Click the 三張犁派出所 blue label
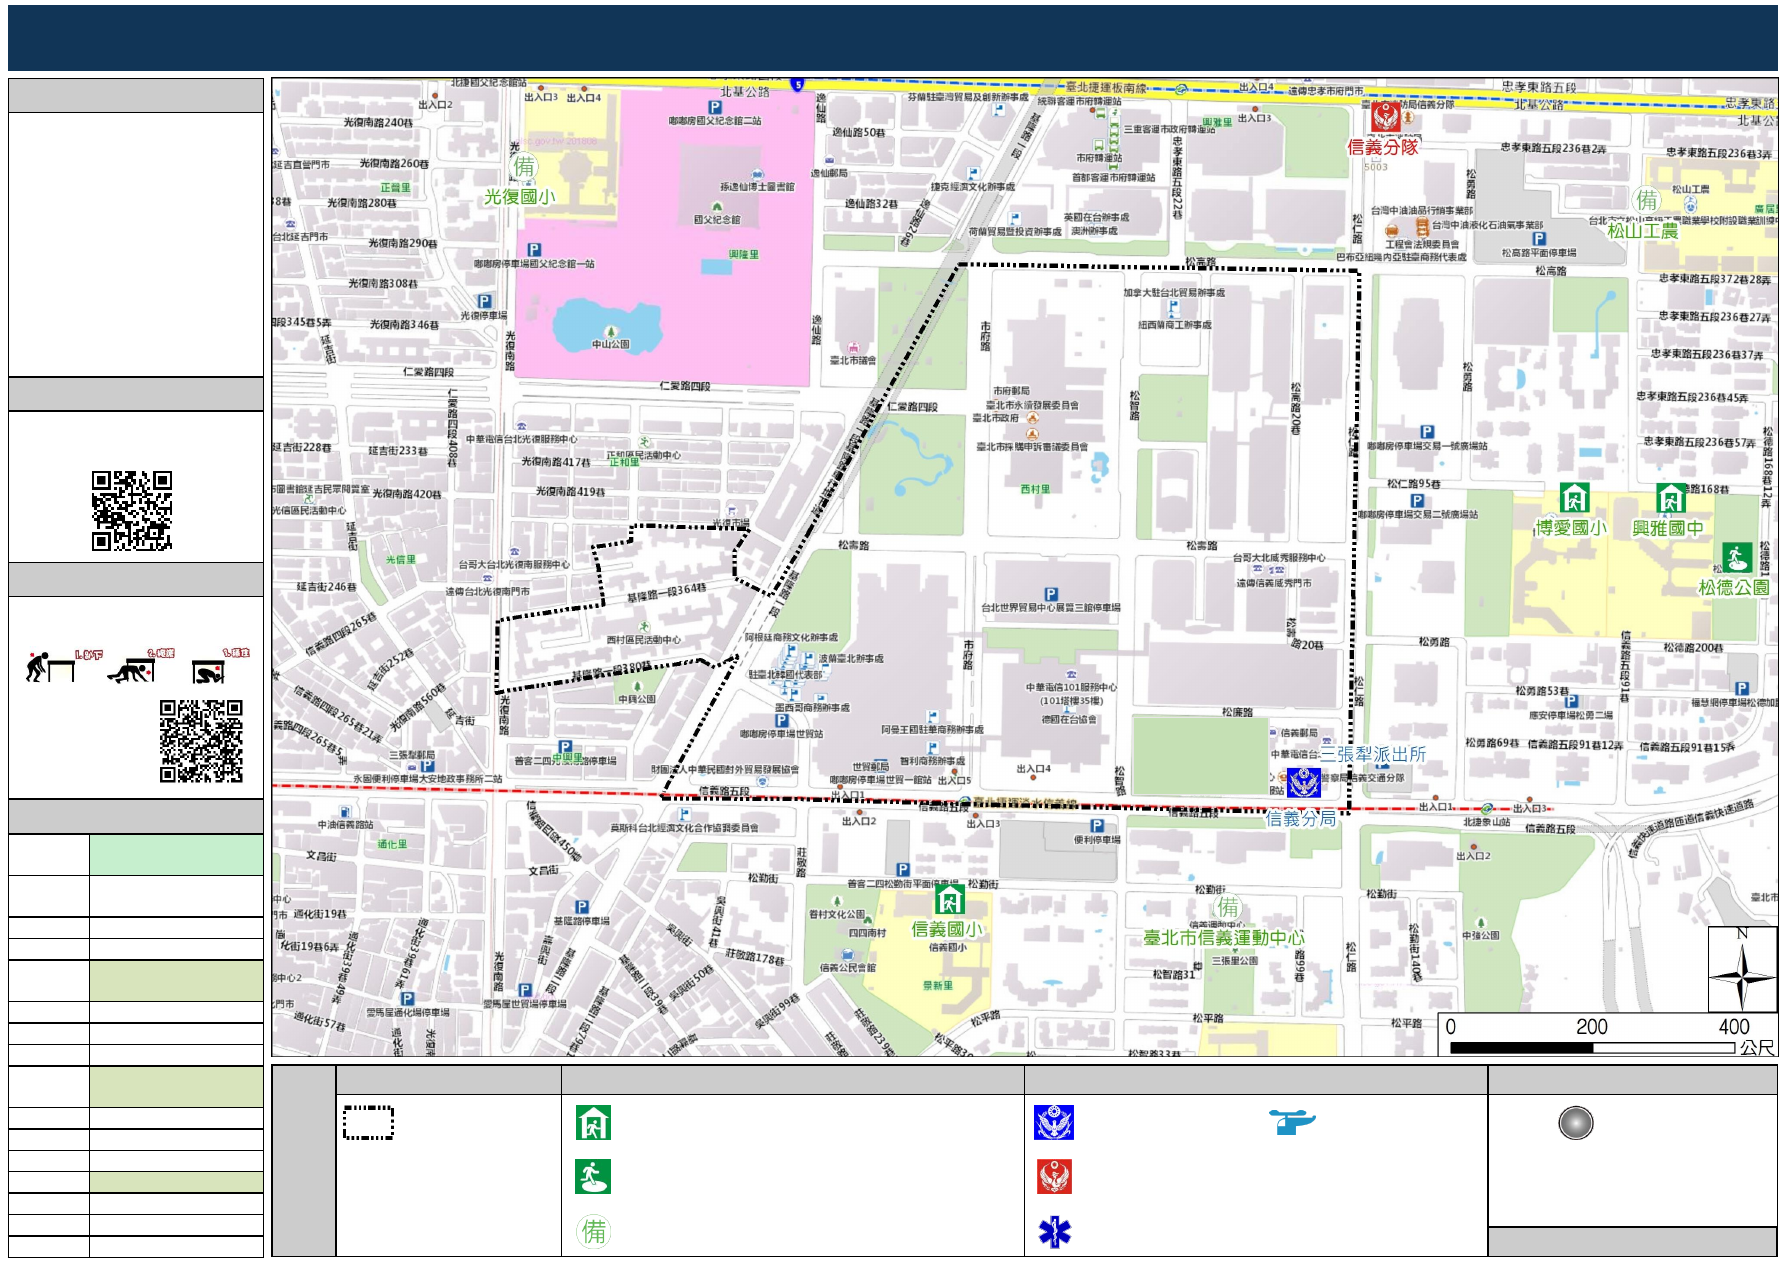The height and width of the screenshot is (1263, 1786). [1373, 754]
